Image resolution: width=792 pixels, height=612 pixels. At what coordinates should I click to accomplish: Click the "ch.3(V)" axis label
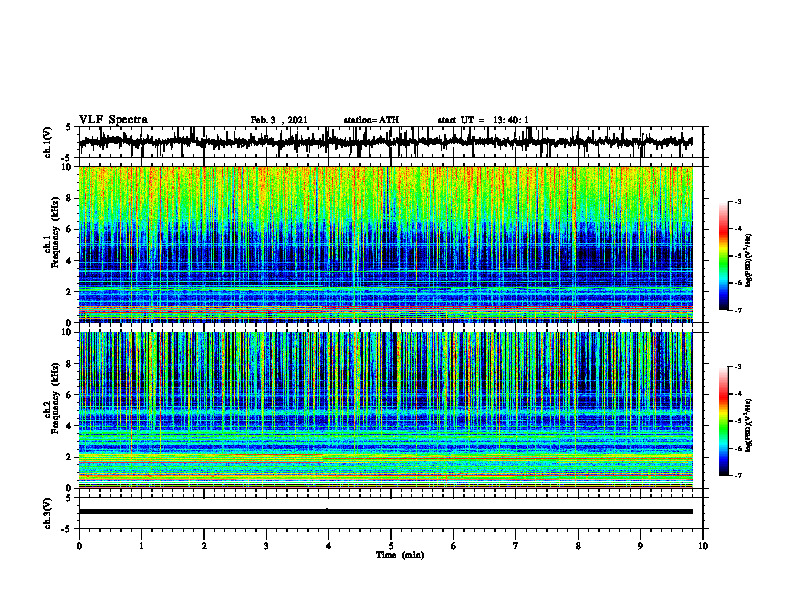[x=47, y=513]
